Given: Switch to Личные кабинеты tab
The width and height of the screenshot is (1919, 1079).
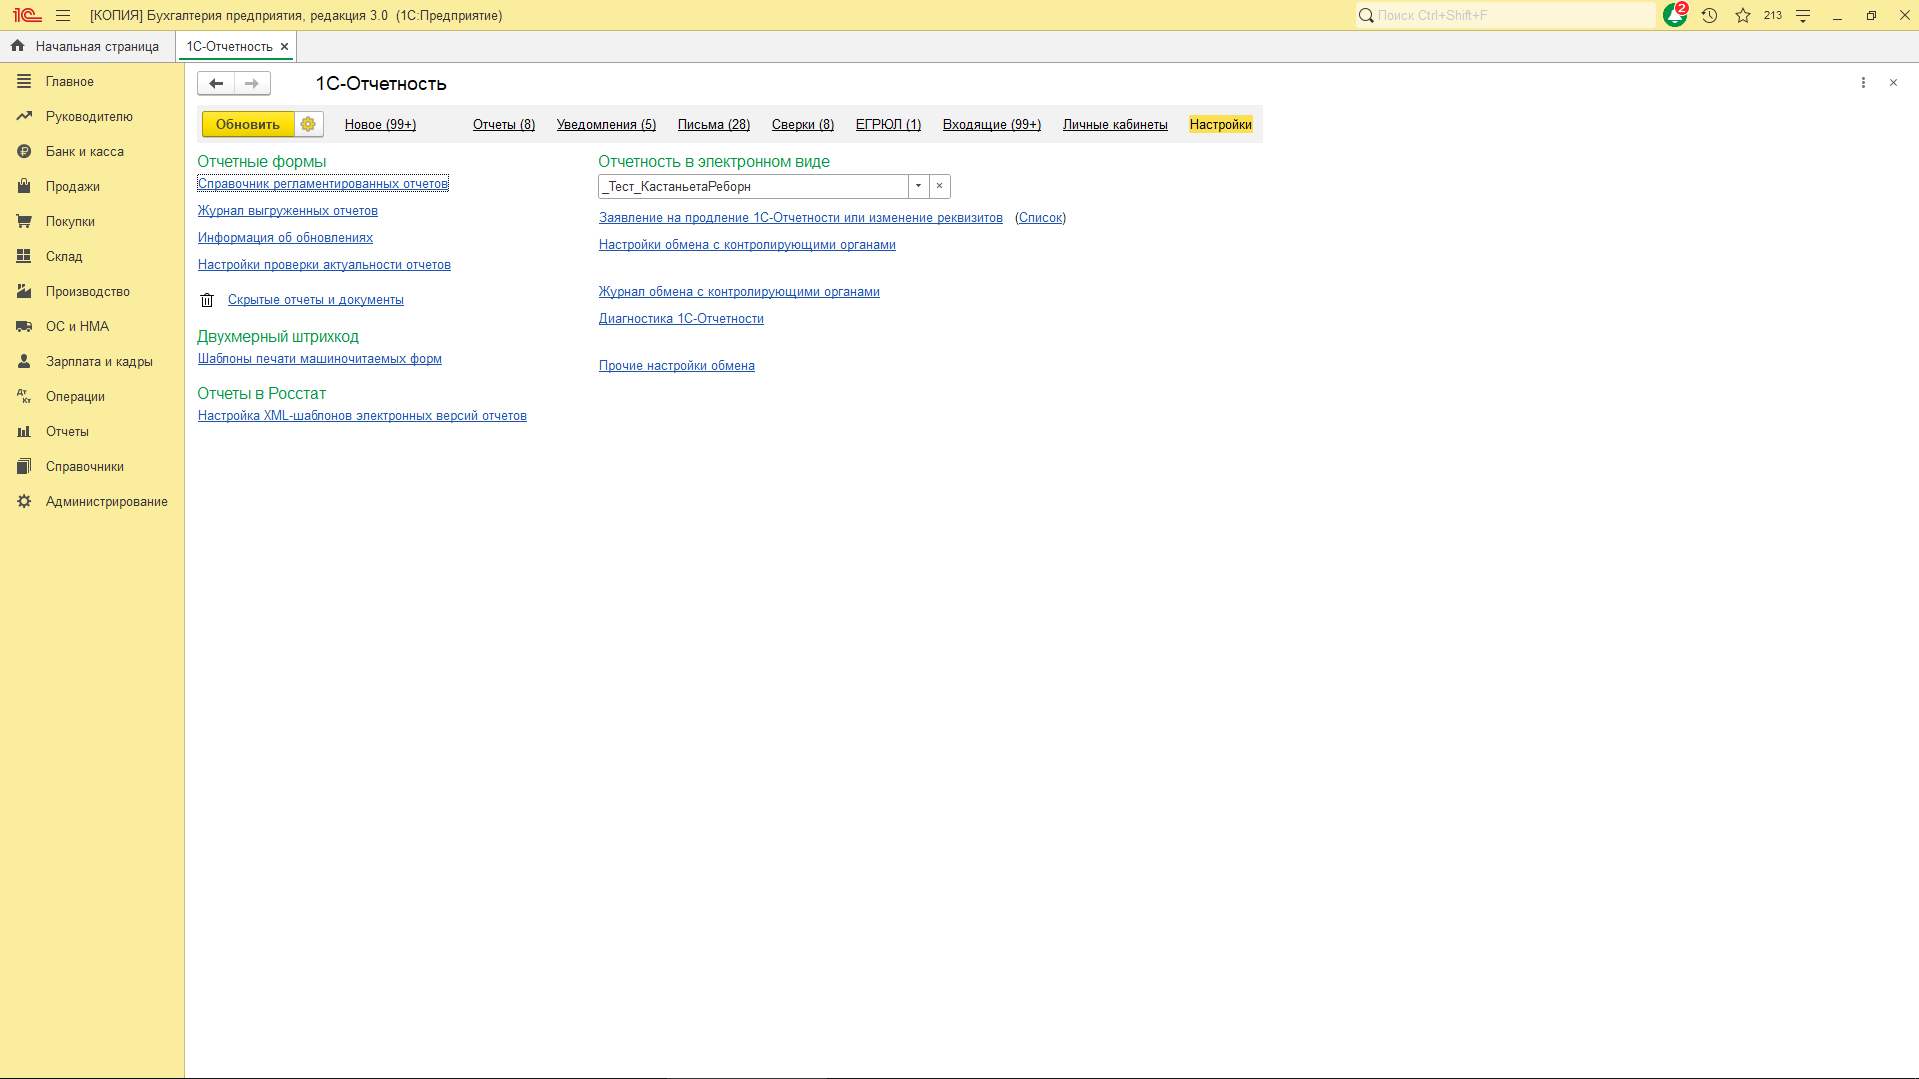Looking at the screenshot, I should [x=1115, y=124].
